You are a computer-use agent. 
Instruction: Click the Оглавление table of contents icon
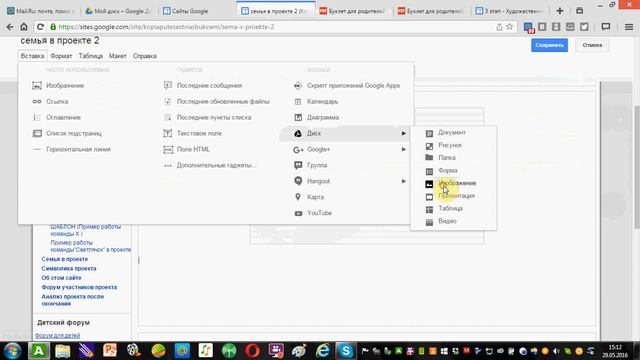37,118
